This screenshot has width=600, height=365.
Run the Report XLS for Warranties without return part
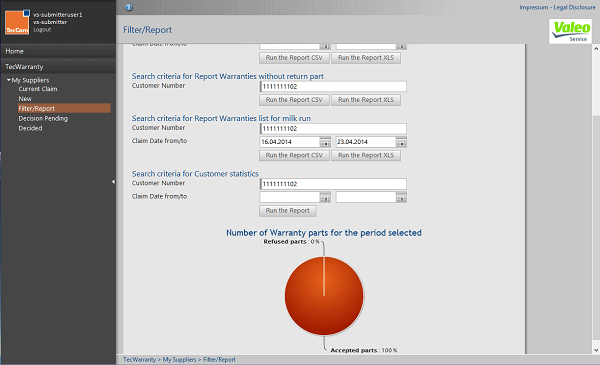366,100
